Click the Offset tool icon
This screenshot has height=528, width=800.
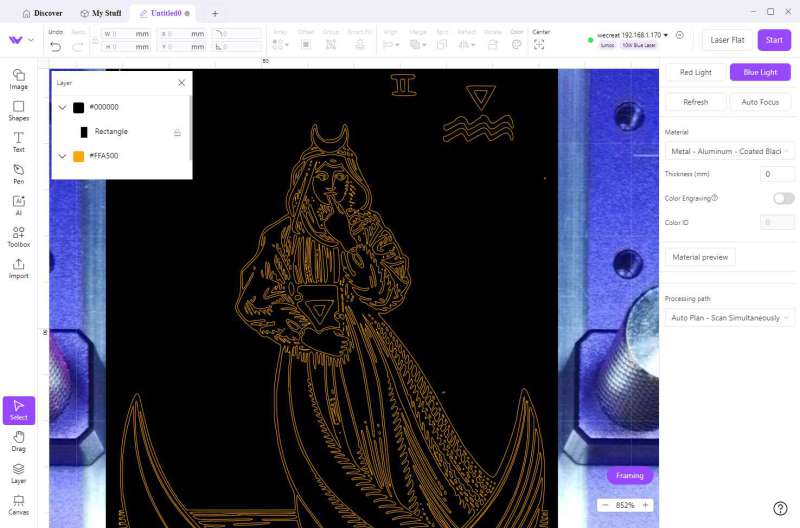click(306, 45)
